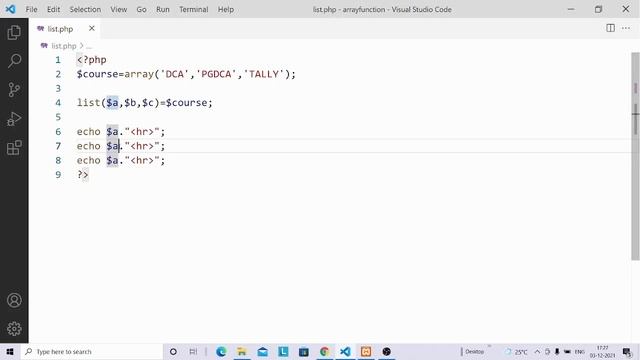
Task: Open the Manage gear icon
Action: (x=14, y=329)
